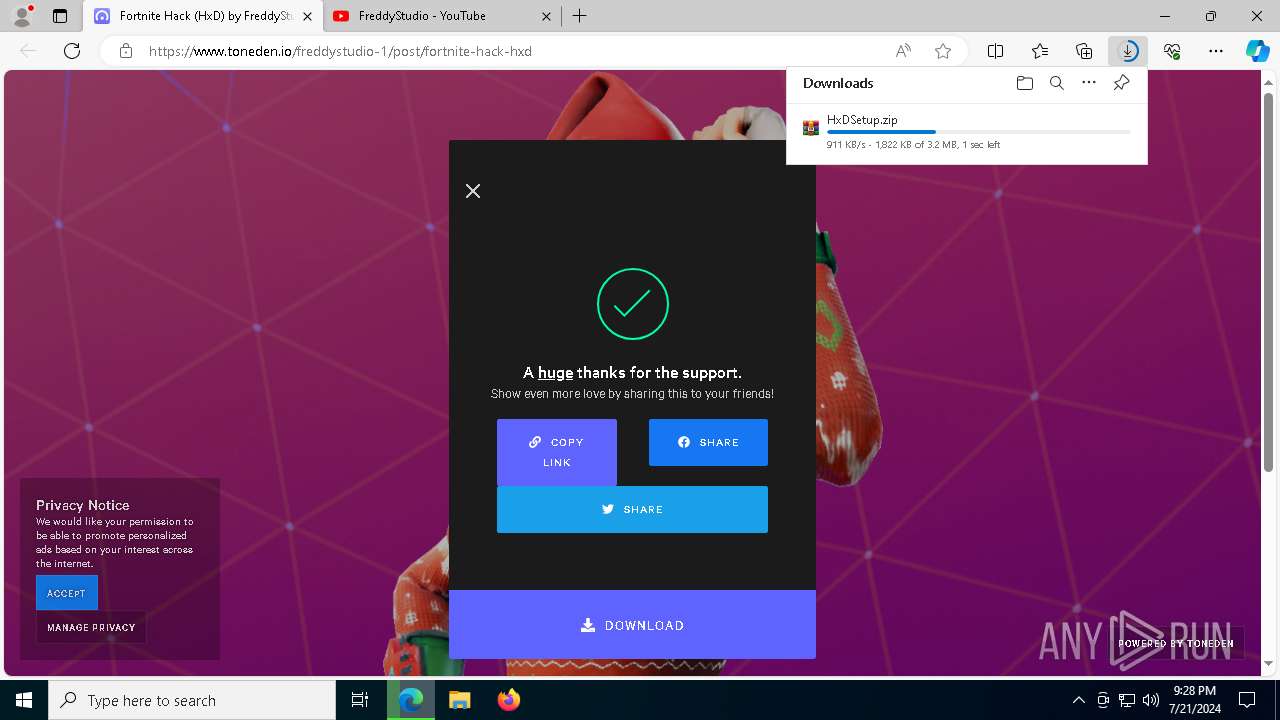Screen dimensions: 1280x720
Task: Close the Fortnite Hack tab
Action: tap(307, 16)
